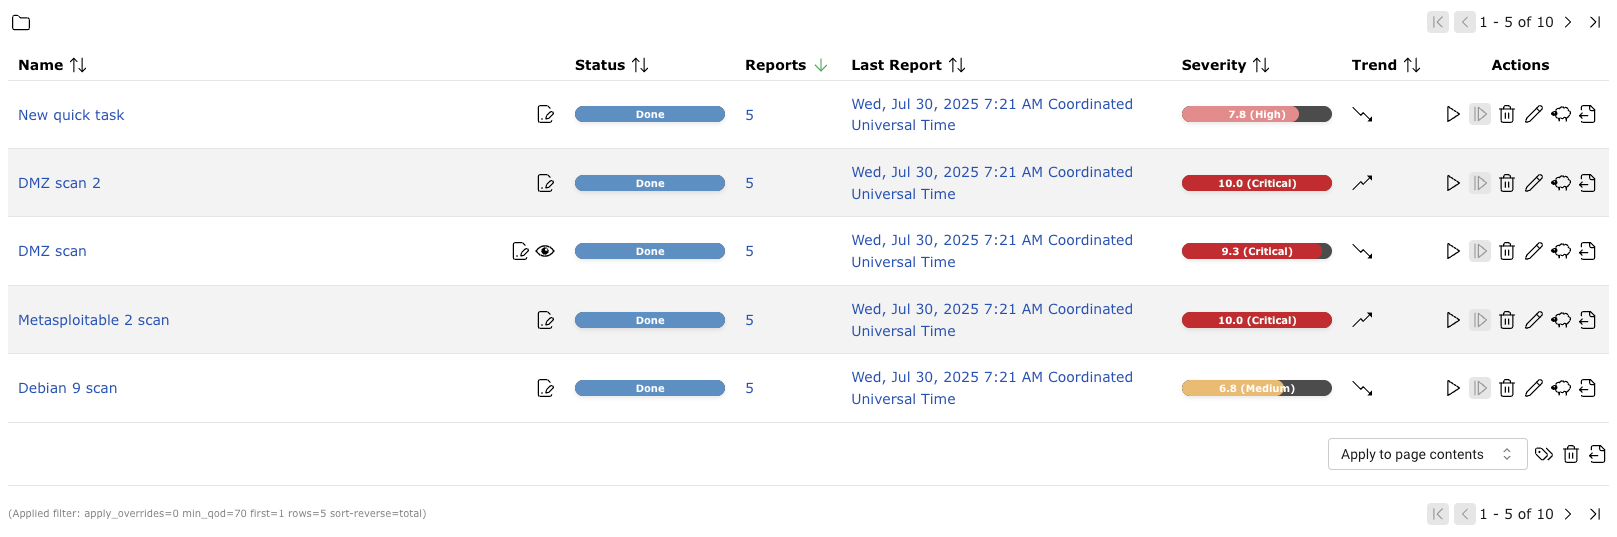This screenshot has height=537, width=1617.
Task: Resume the DMZ scan task
Action: coord(1480,251)
